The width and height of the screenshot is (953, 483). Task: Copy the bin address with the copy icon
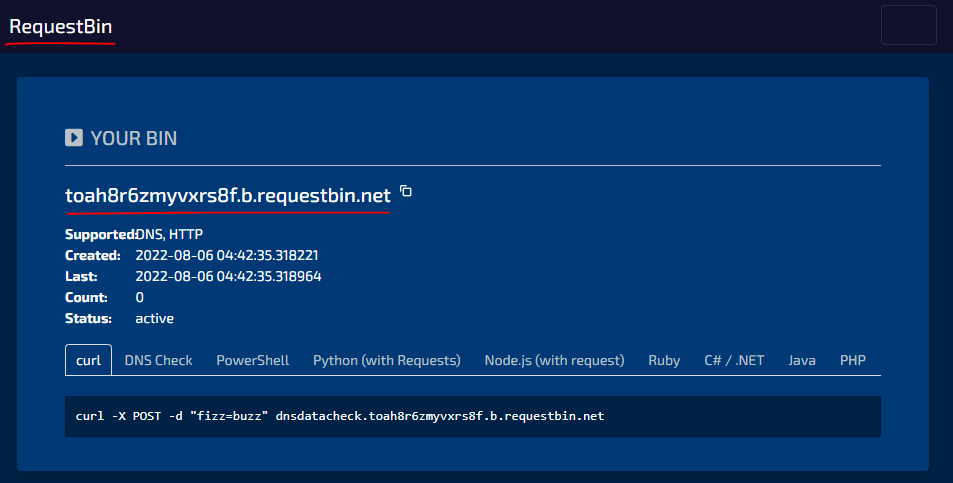(x=406, y=192)
